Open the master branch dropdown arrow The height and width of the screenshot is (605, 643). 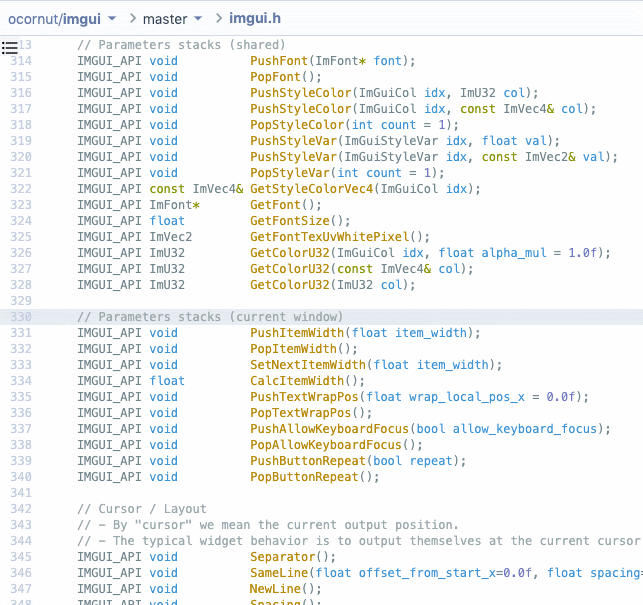(198, 18)
